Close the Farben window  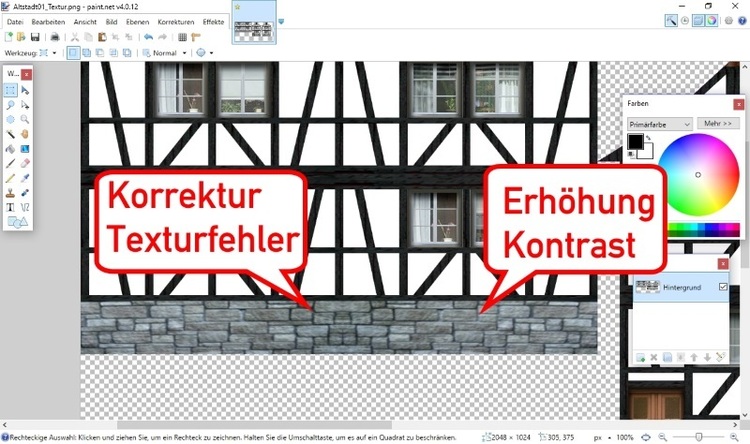click(739, 104)
